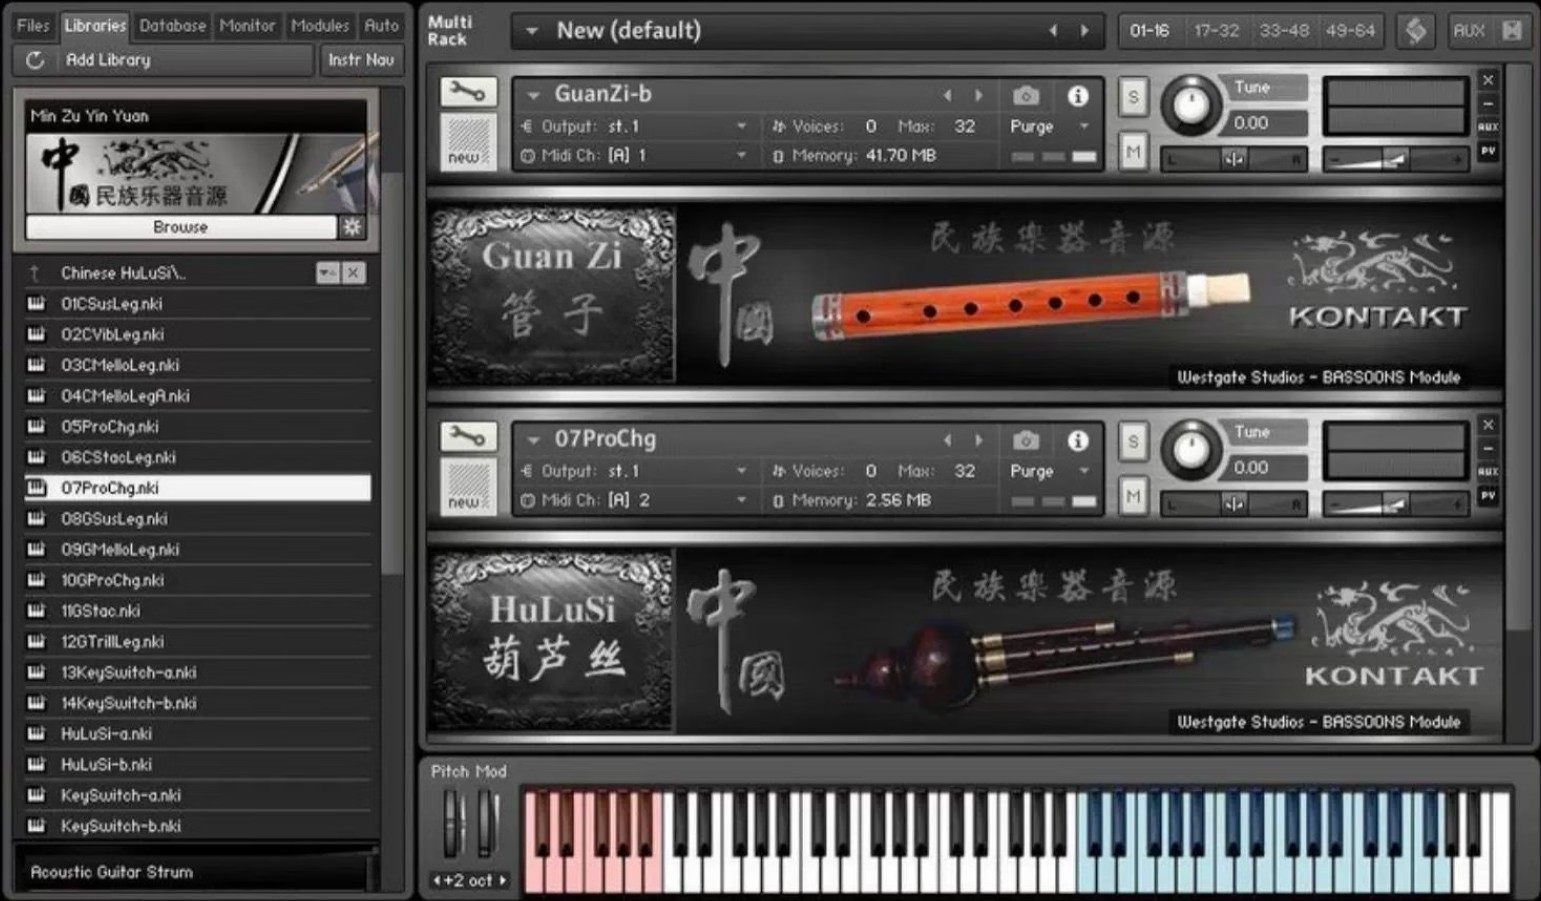Image resolution: width=1541 pixels, height=901 pixels.
Task: Click the volume slider on 07ProChg
Action: click(x=1394, y=504)
